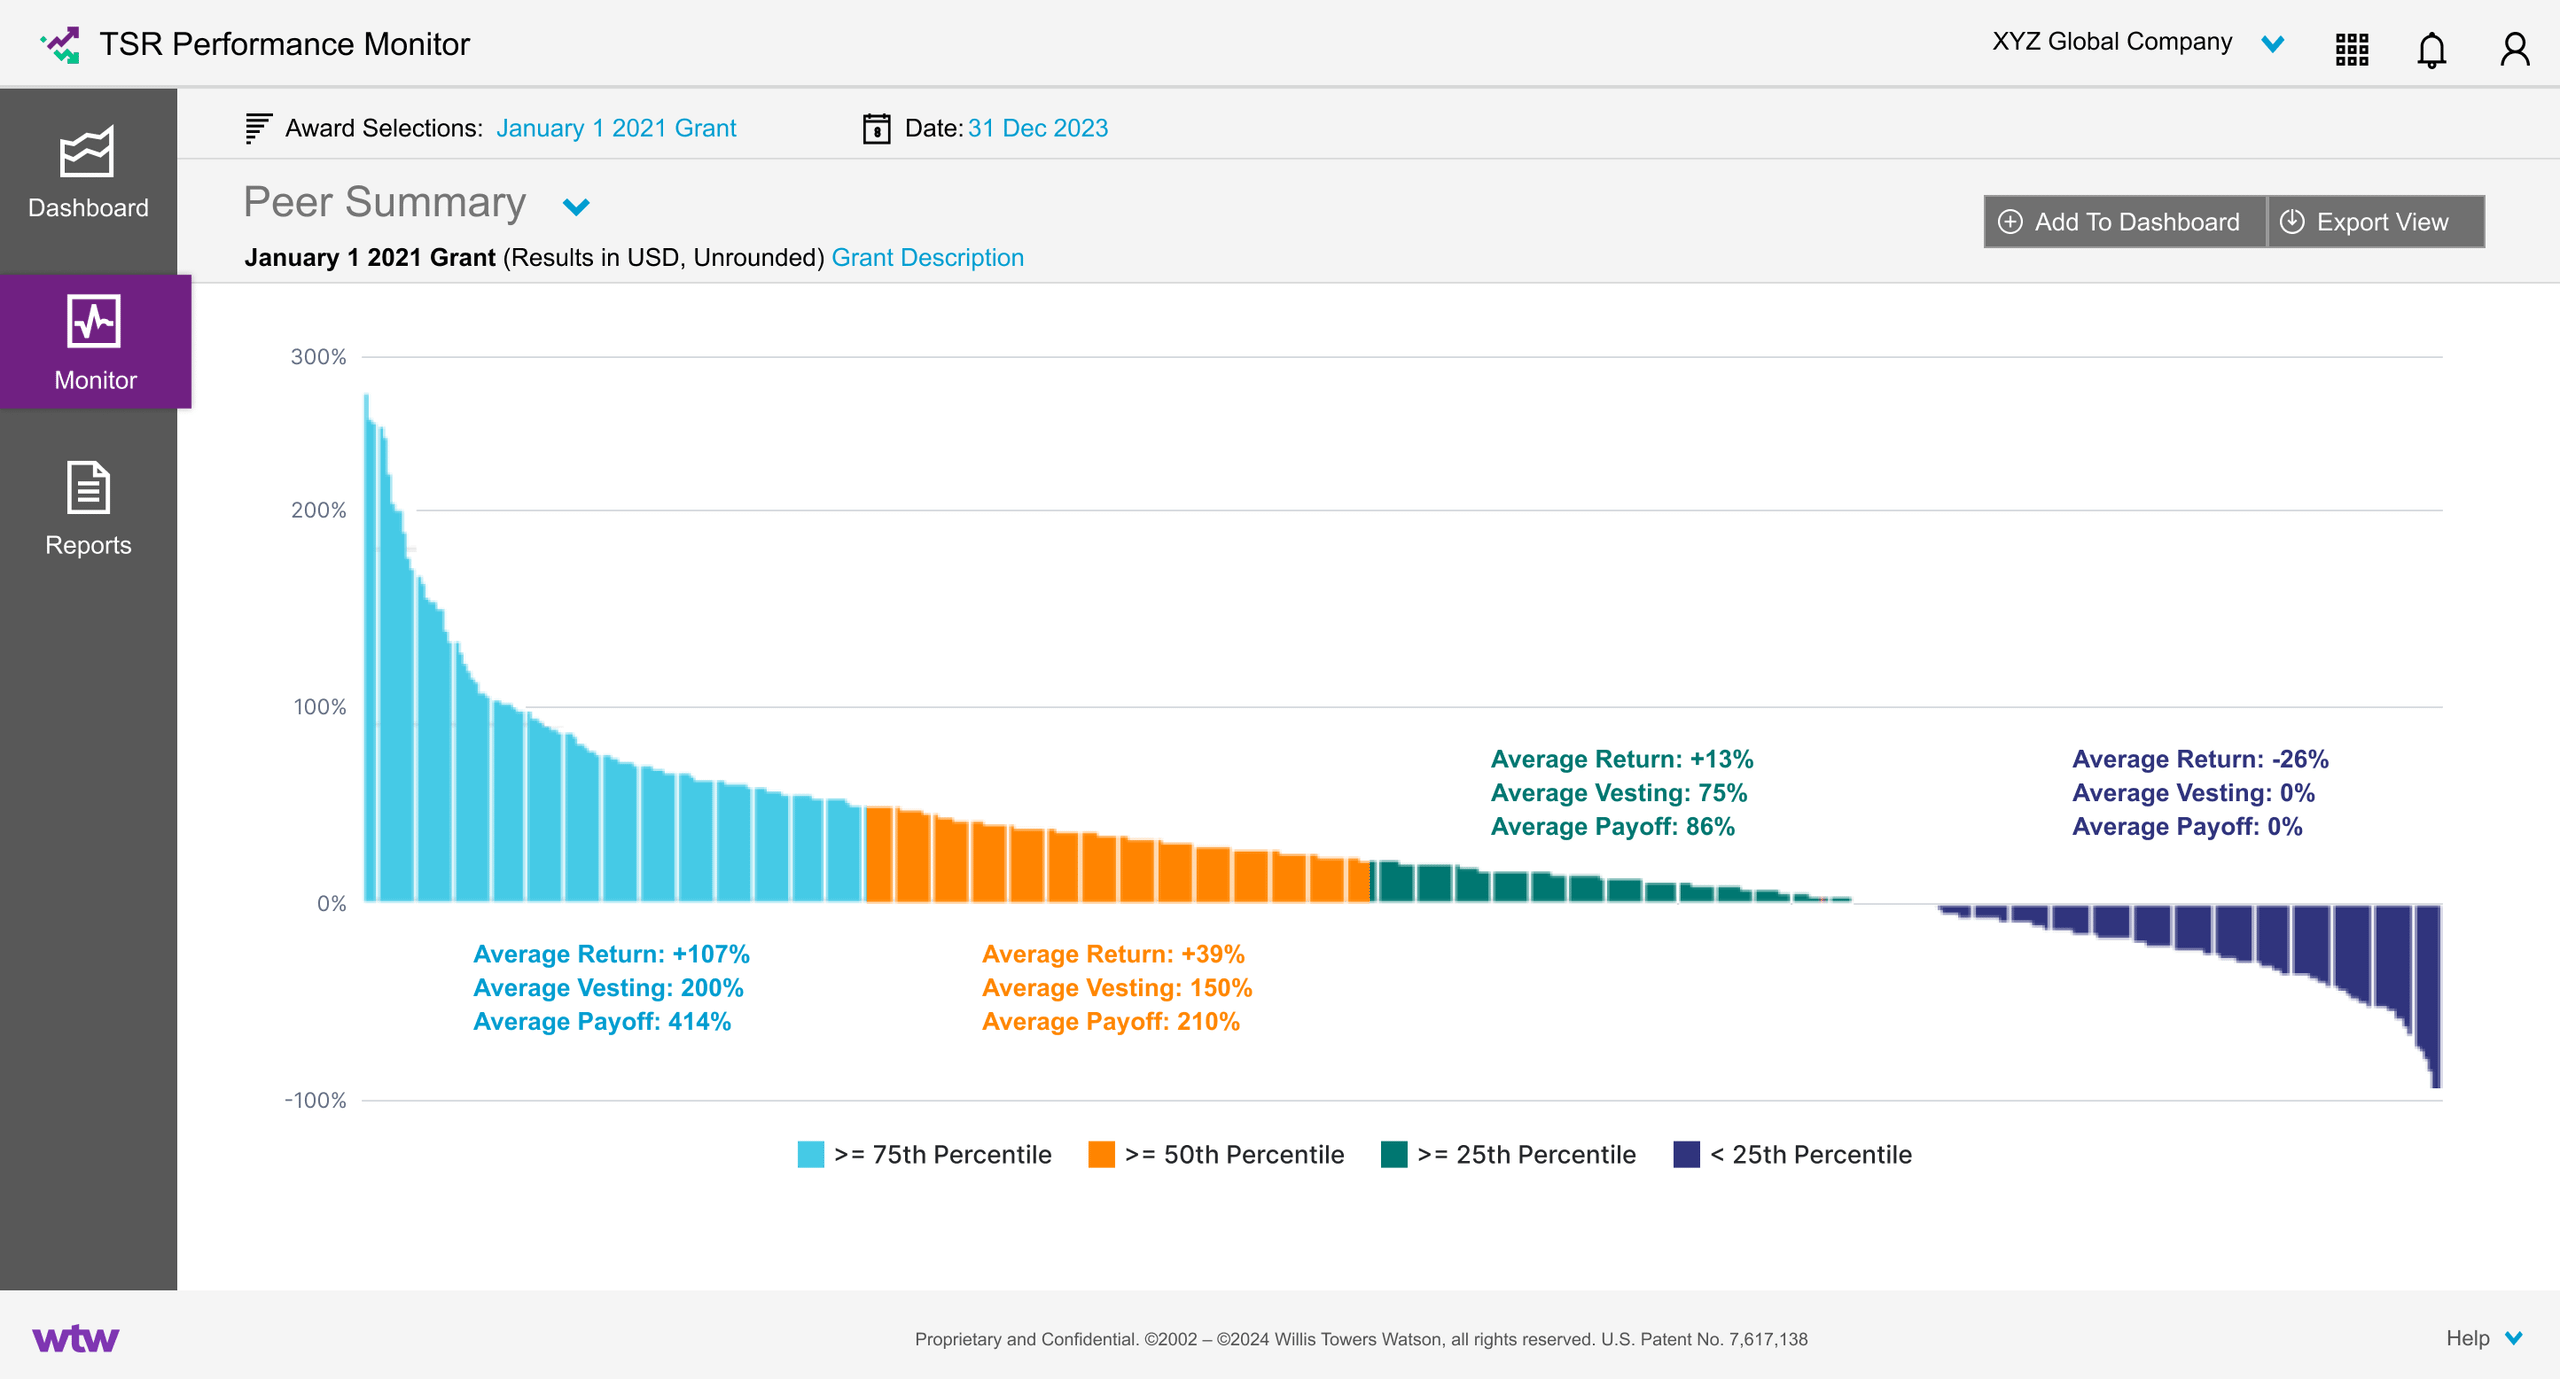The image size is (2560, 1379).
Task: Click the plus icon on Add To Dashboard
Action: pos(2013,221)
